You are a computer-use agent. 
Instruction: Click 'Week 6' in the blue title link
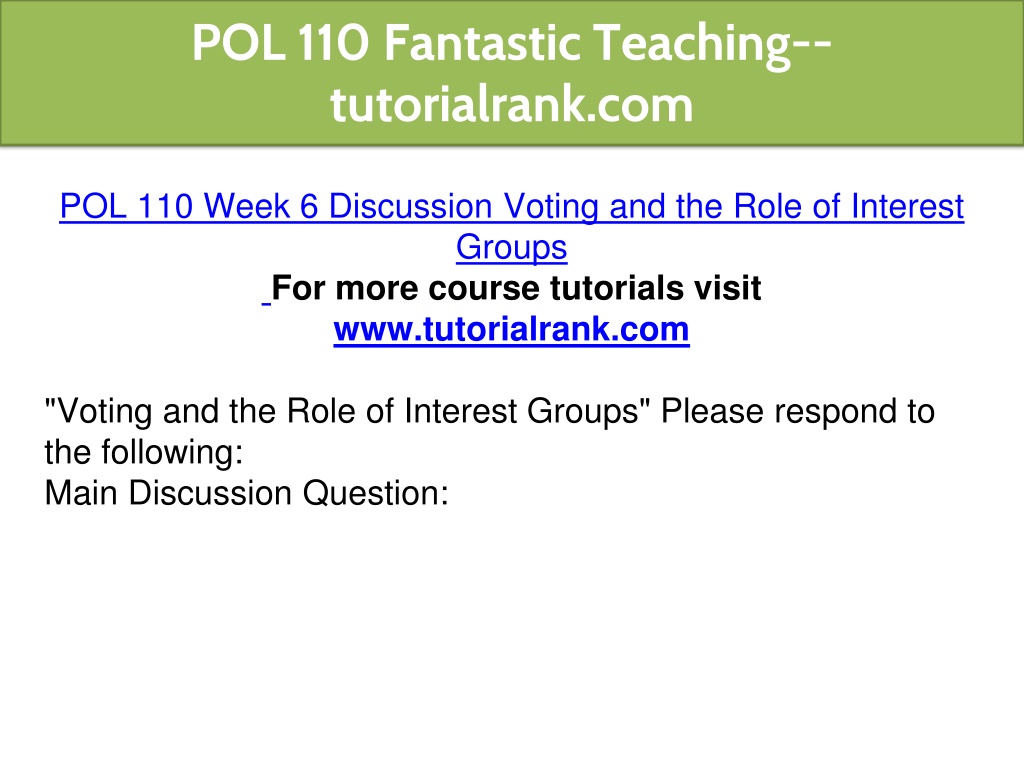tap(261, 206)
